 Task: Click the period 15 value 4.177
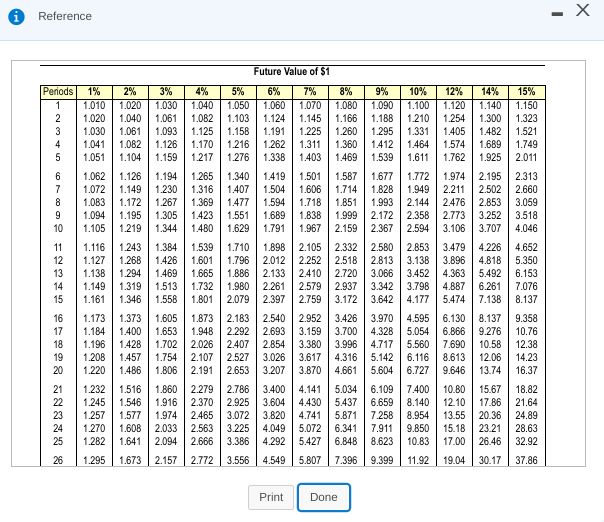pos(418,299)
